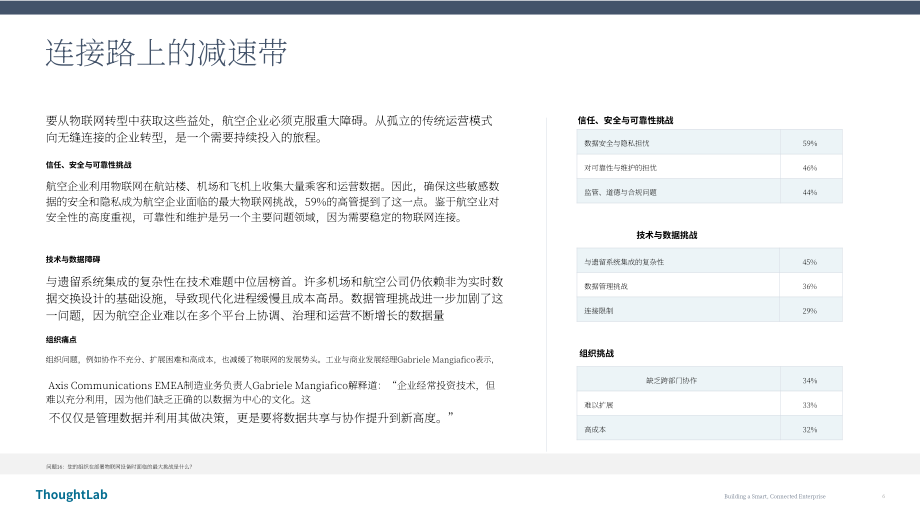This screenshot has height=518, width=920.
Task: Click the "34%" value cell
Action: click(x=811, y=380)
